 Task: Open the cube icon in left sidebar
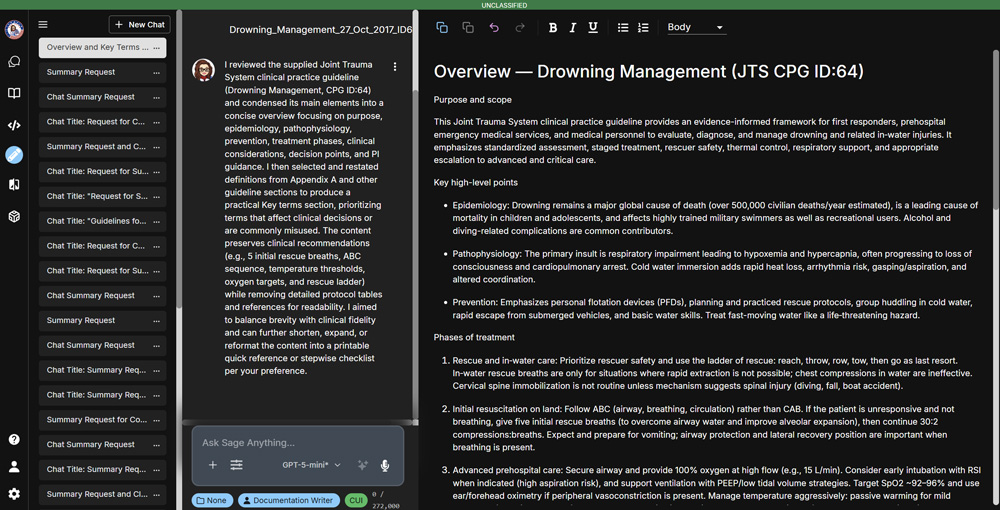pos(14,216)
